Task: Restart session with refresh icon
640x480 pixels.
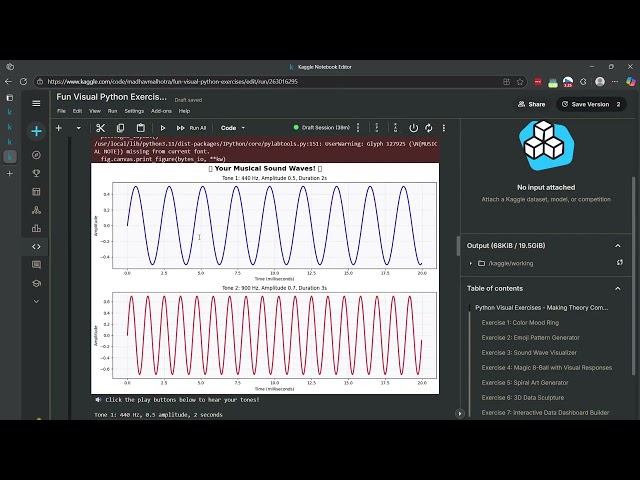Action: point(429,128)
